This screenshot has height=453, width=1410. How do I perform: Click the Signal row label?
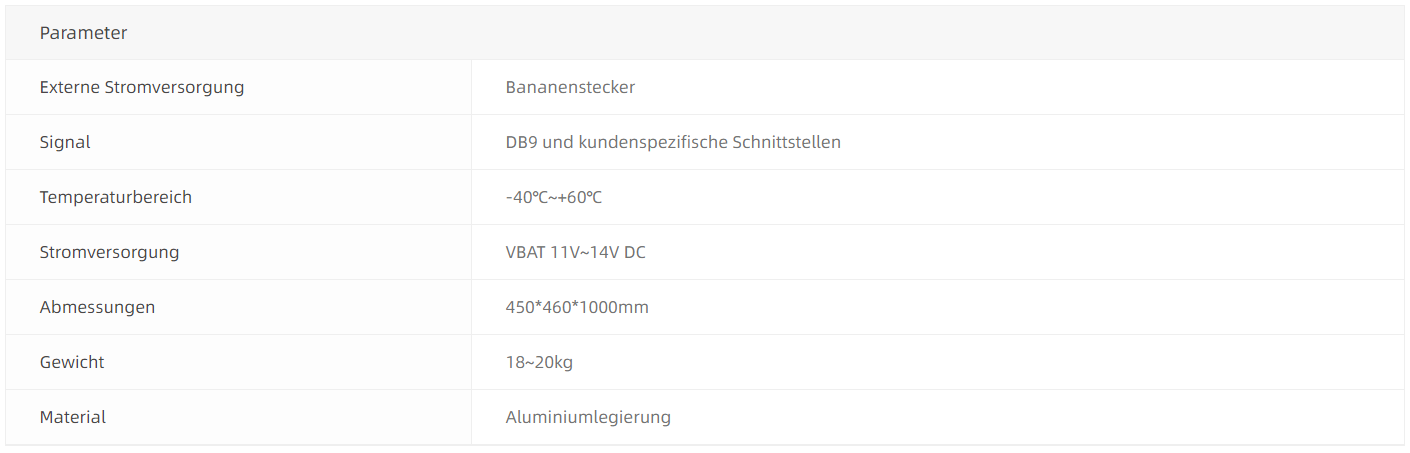click(65, 142)
